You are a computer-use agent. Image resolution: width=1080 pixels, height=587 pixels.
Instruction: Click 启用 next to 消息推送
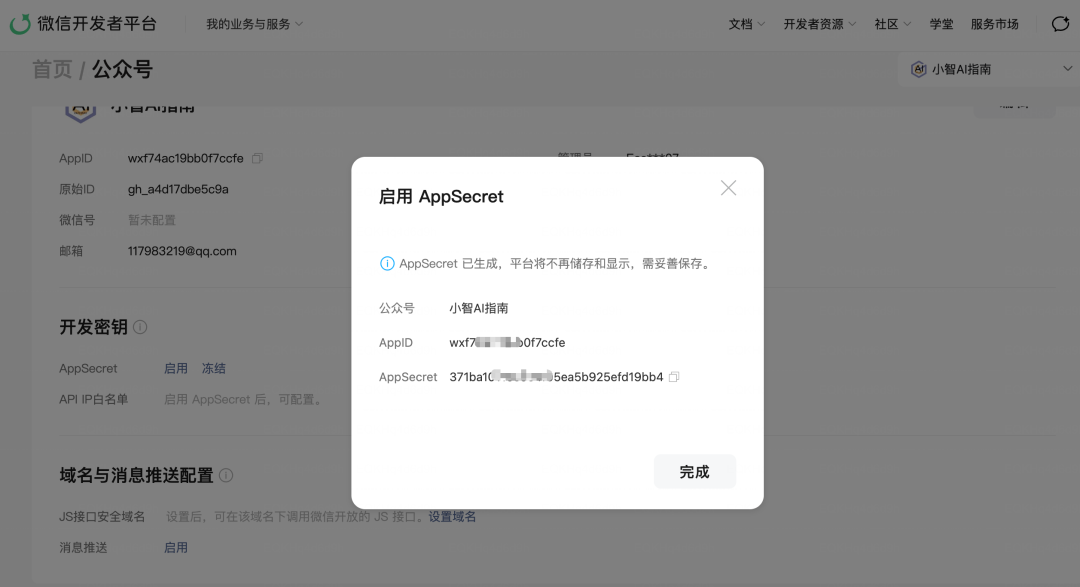coord(176,548)
